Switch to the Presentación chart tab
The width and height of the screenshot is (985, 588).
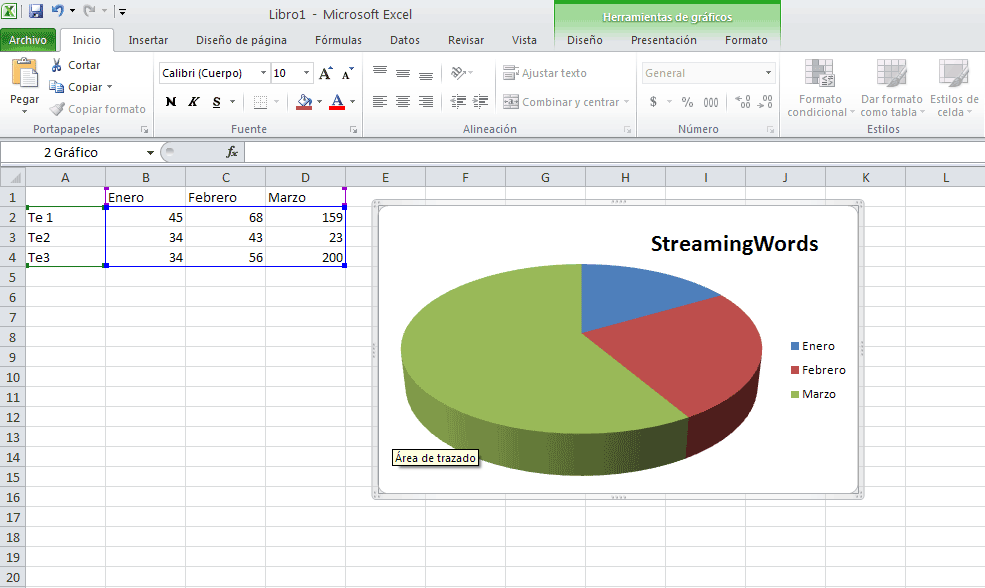coord(663,40)
